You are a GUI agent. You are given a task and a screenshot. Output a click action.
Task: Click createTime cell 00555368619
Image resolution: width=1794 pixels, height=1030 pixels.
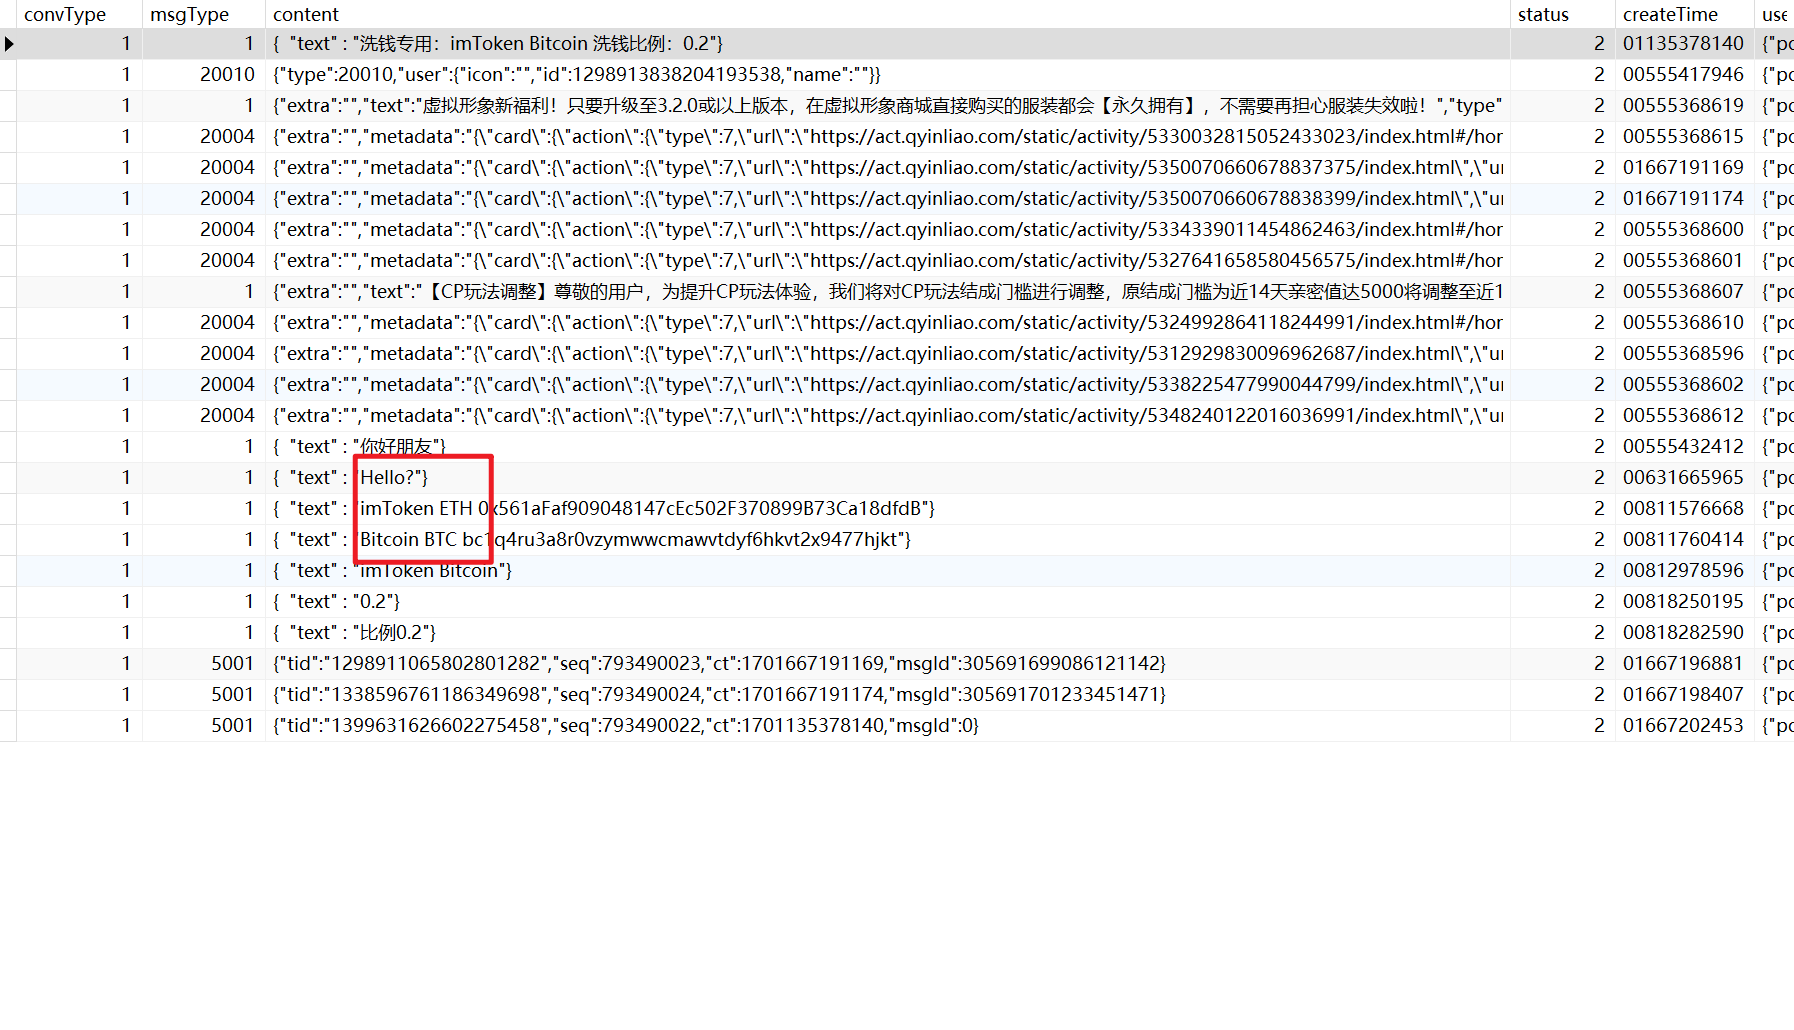1684,106
